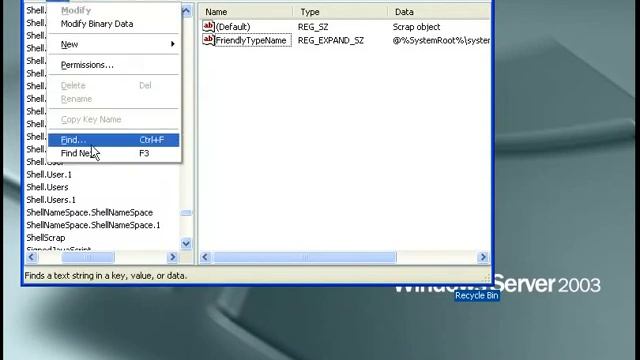
Task: Click the Recycle Bin desktop label
Action: (x=477, y=296)
